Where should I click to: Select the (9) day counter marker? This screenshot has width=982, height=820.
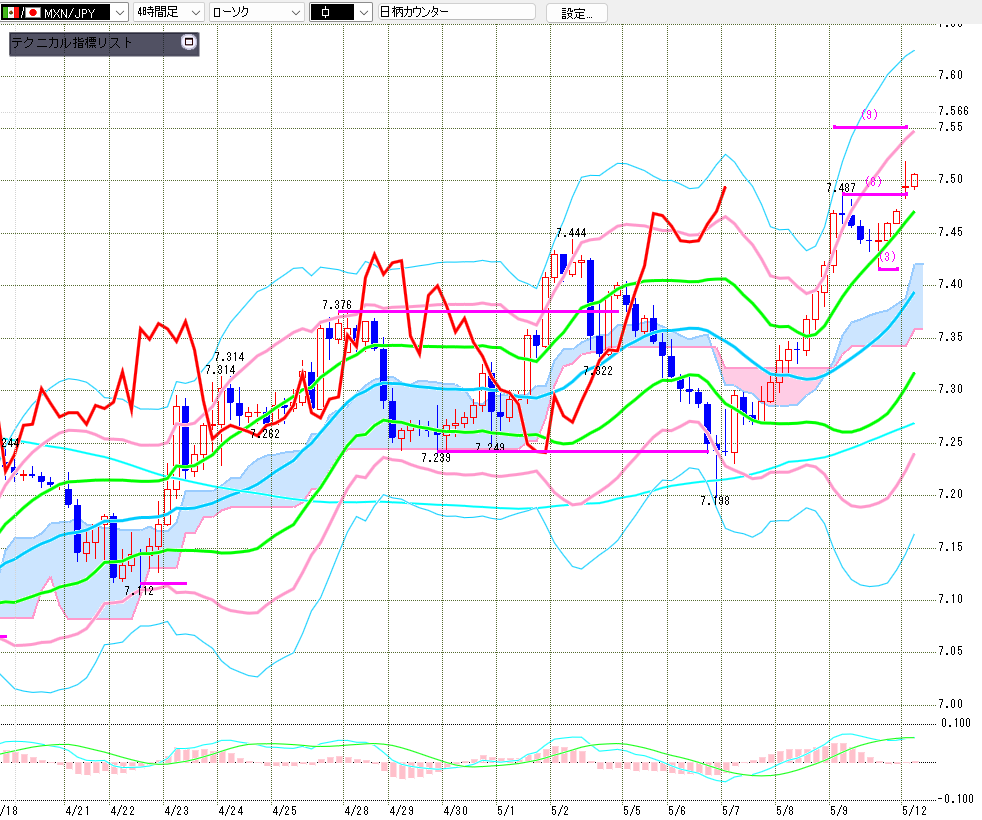[869, 115]
